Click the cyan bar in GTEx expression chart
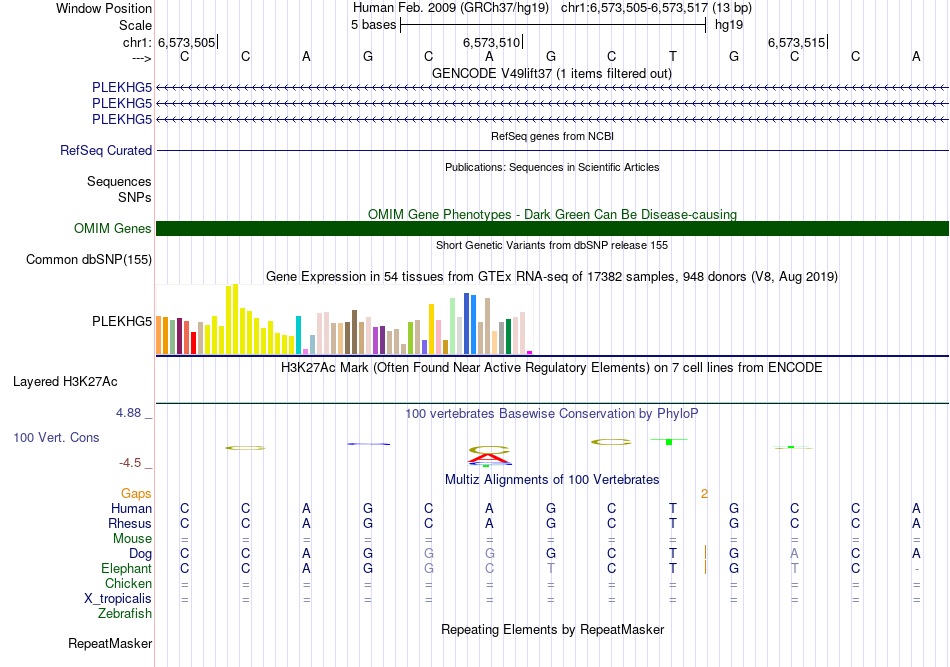Screen dimensions: 950x667 [x=298, y=335]
